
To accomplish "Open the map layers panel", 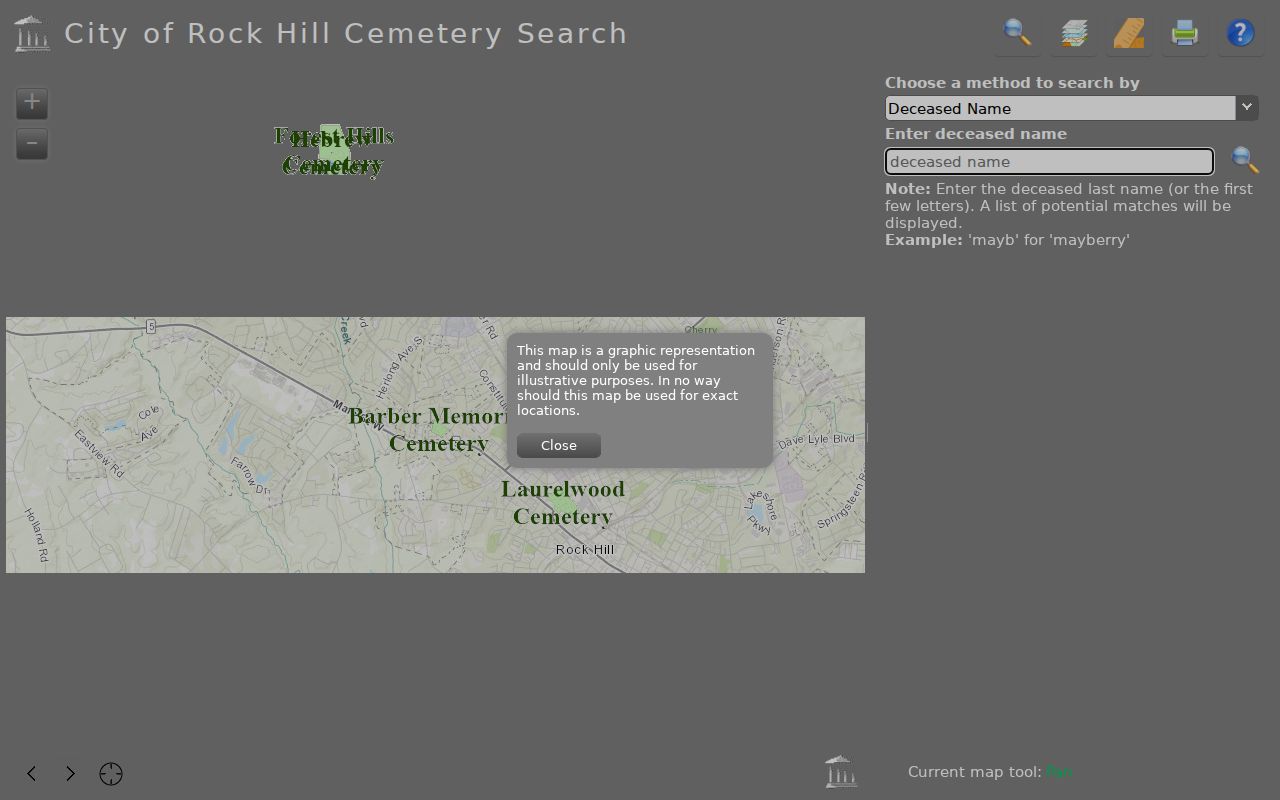I will (x=1074, y=33).
